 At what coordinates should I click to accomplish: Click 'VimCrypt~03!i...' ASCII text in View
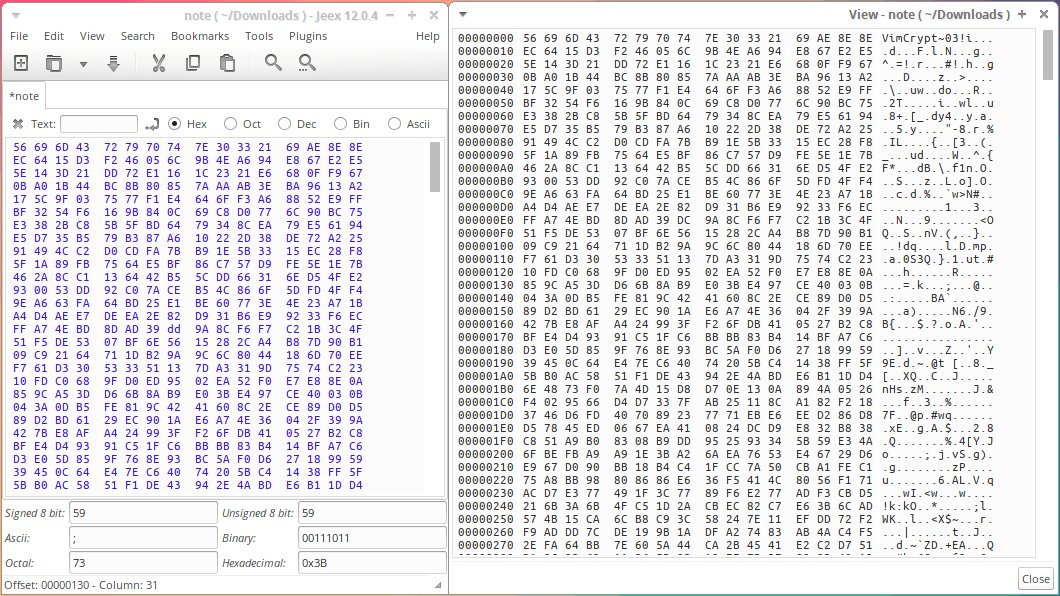[x=938, y=39]
